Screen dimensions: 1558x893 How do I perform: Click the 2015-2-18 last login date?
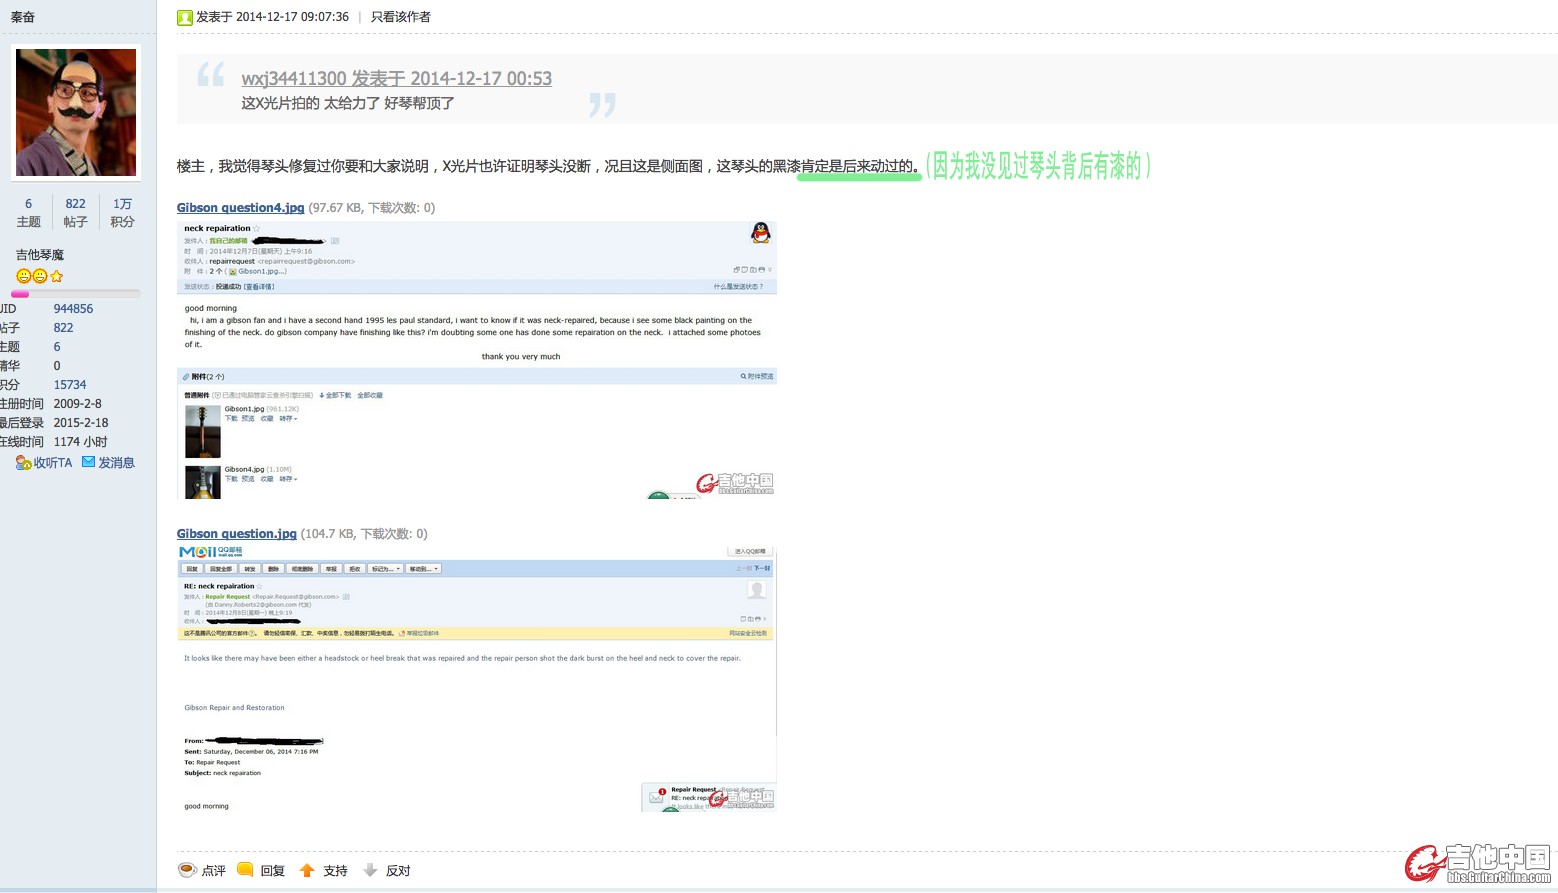81,423
